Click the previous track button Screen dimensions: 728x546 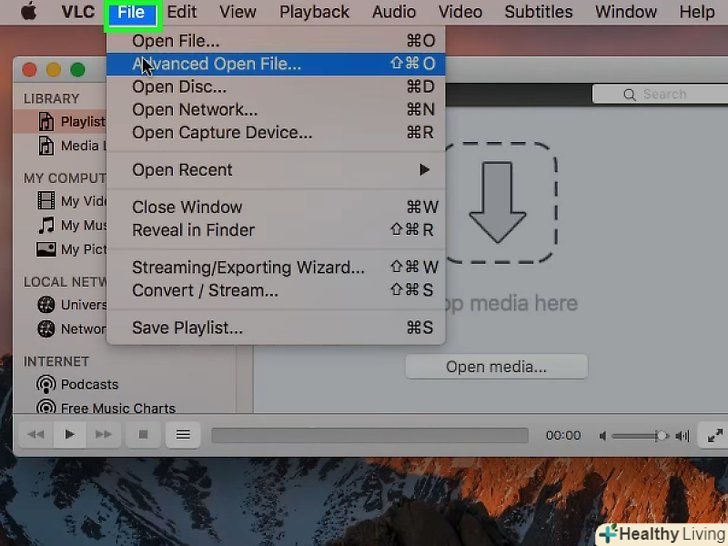[36, 435]
